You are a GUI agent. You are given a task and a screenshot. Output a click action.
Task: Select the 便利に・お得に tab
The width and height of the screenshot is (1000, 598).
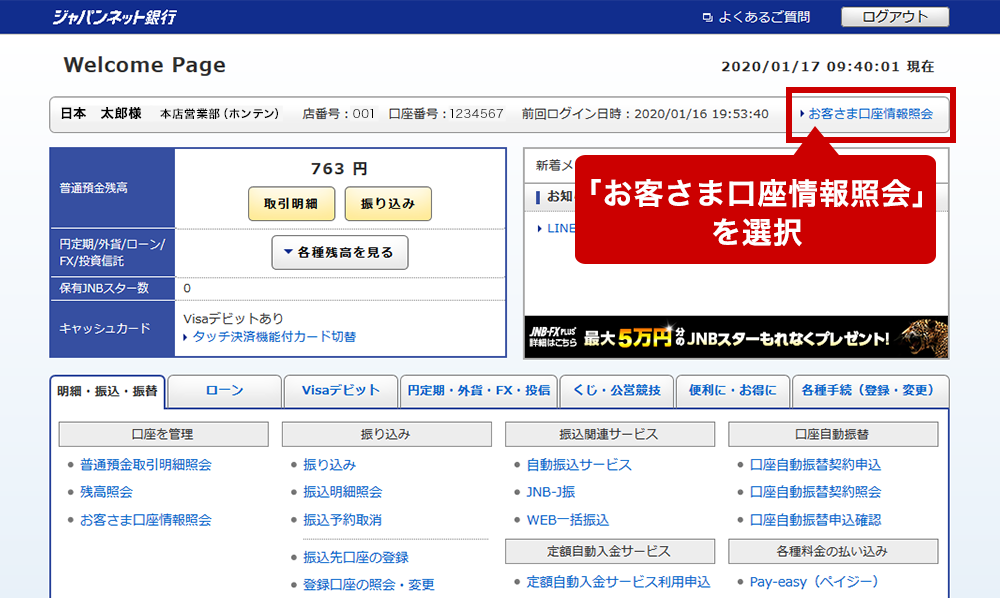tap(733, 390)
